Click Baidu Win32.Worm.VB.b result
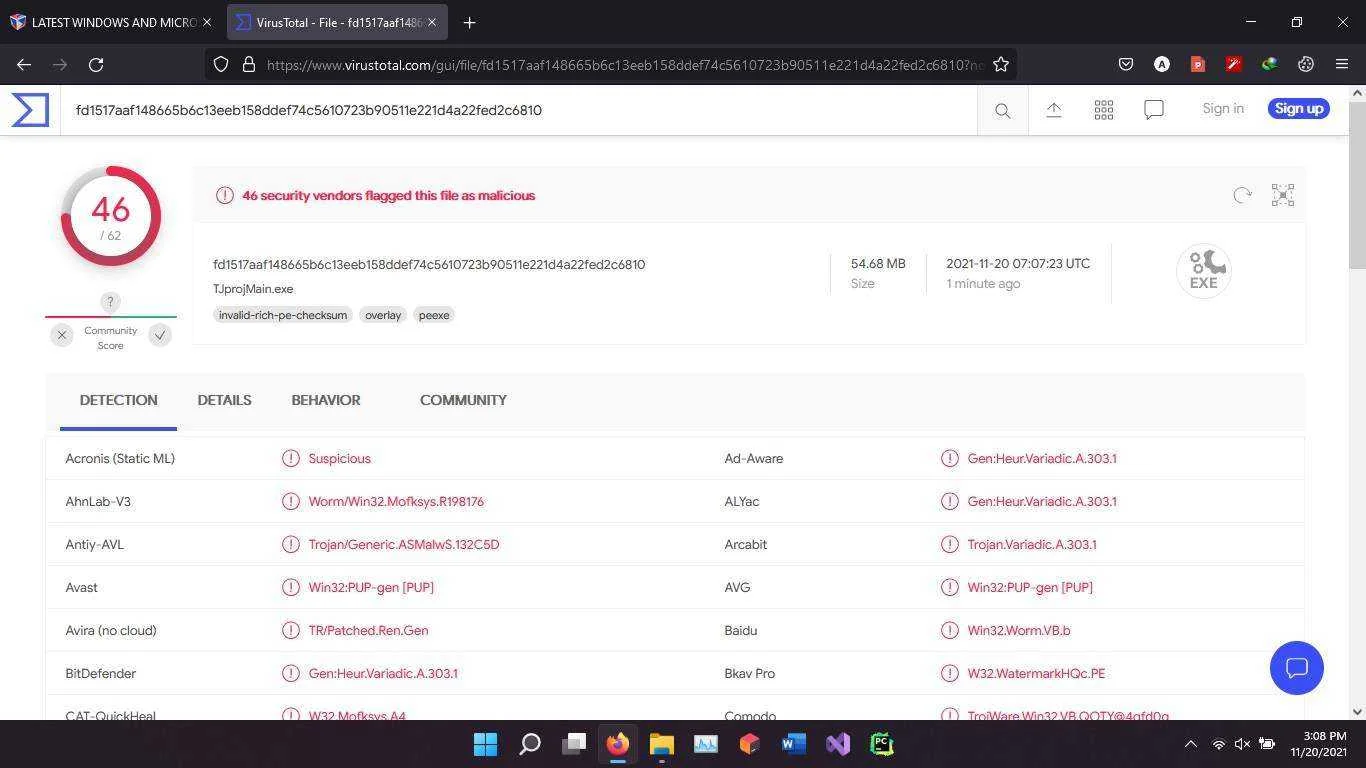Screen dimensions: 1366x768 1018,630
